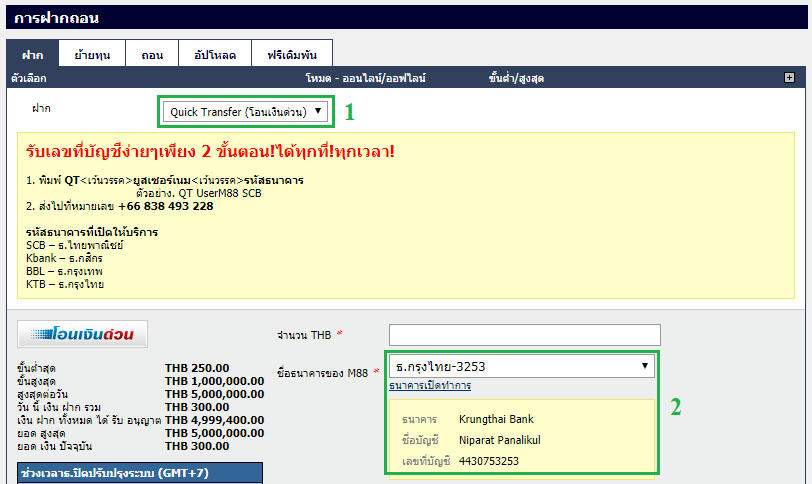Click the โหมด - ออนไลน์/ออฟไลน์ column header
Image resolution: width=812 pixels, height=484 pixels.
(366, 78)
